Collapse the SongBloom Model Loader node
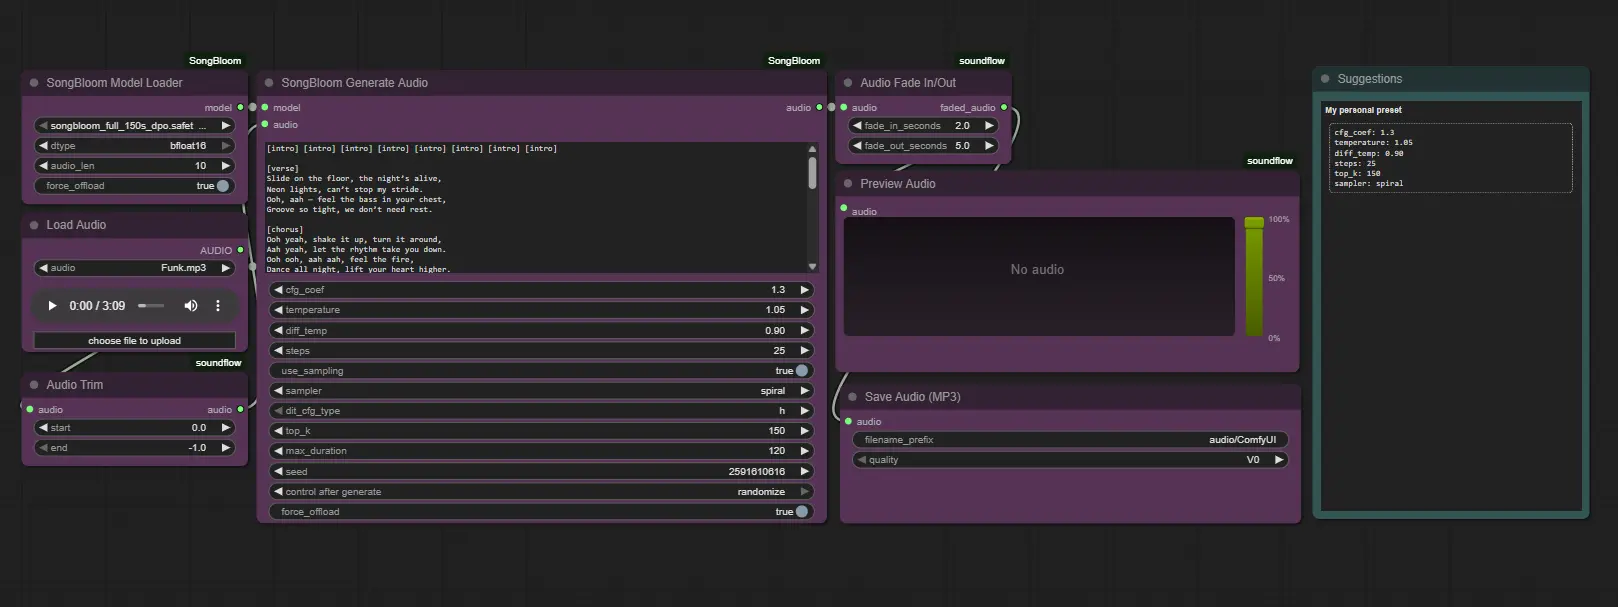 (34, 83)
